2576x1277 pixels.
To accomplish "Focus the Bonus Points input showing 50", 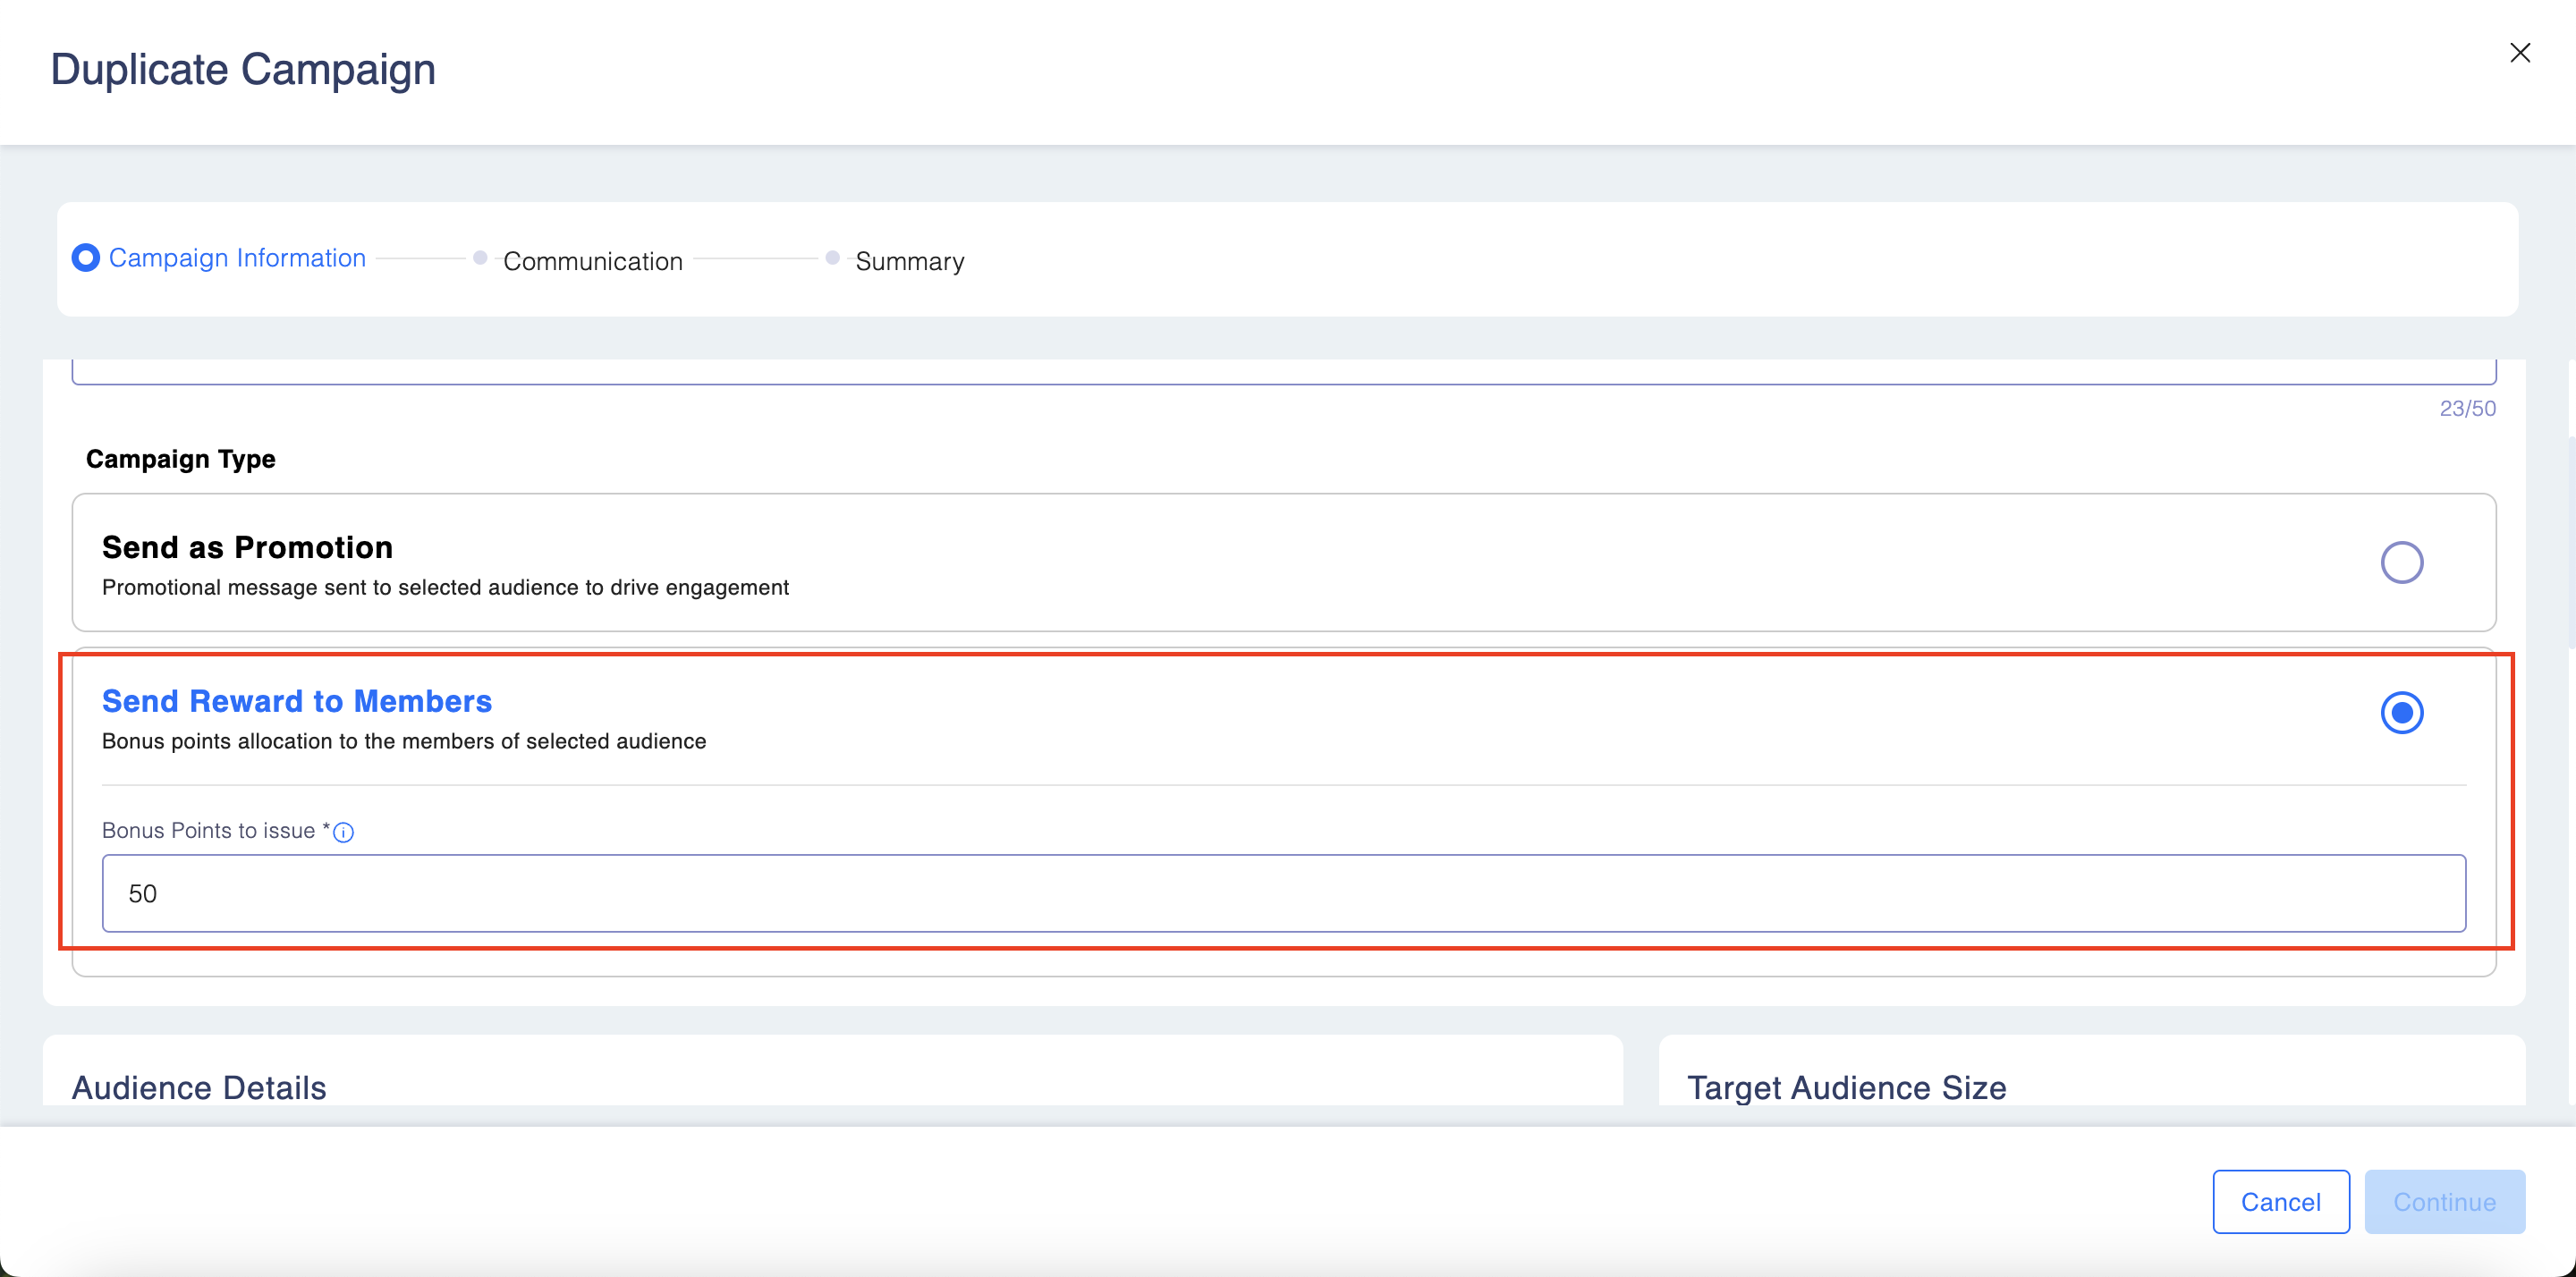I will coord(1283,893).
